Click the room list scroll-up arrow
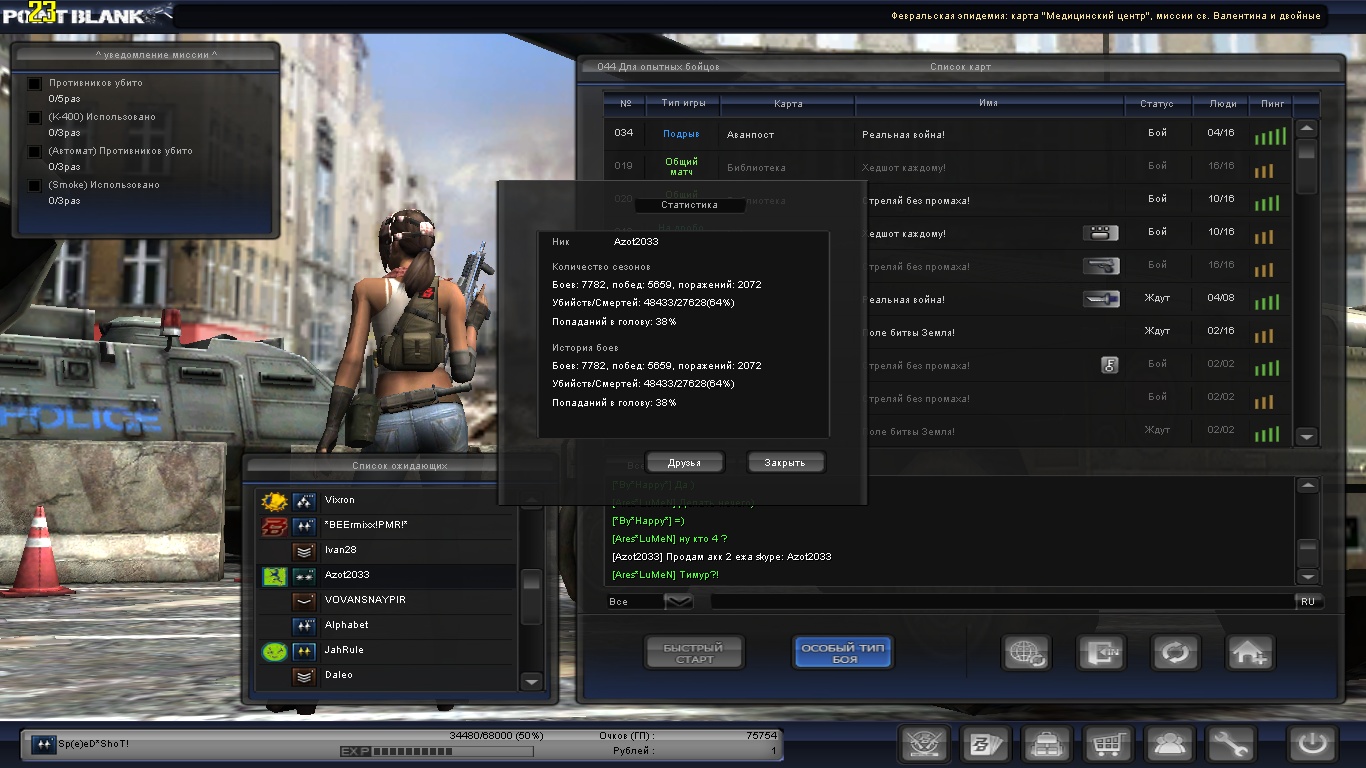 pyautogui.click(x=1306, y=128)
